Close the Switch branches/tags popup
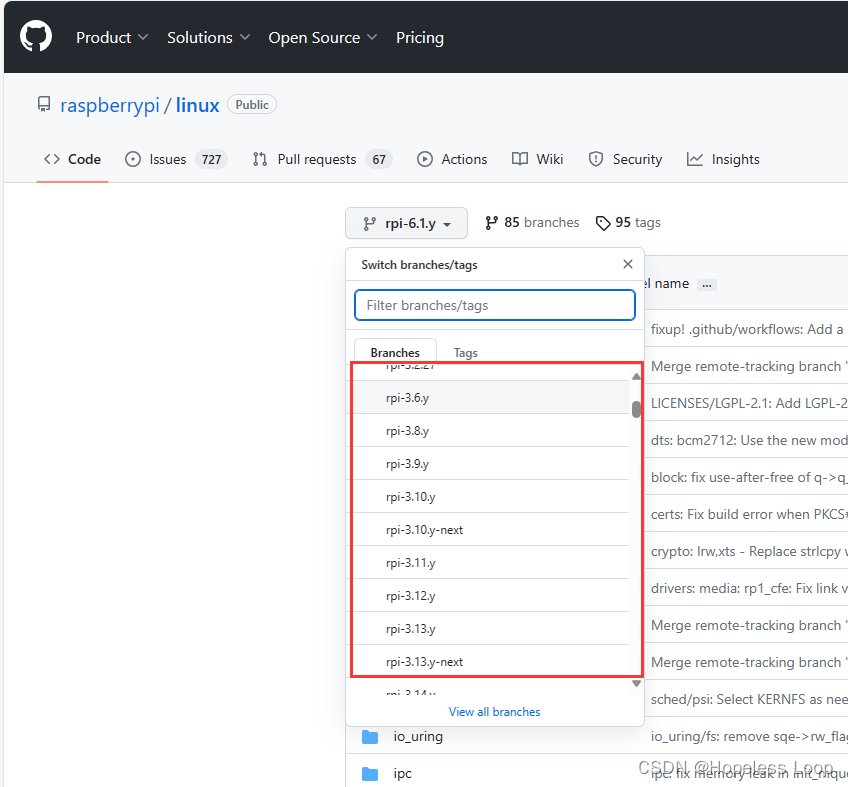This screenshot has width=848, height=787. click(627, 264)
